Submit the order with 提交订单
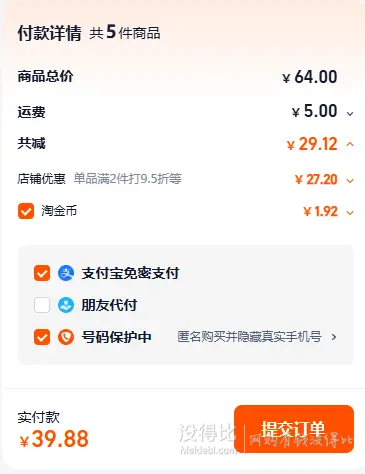365x474 pixels. [x=294, y=429]
